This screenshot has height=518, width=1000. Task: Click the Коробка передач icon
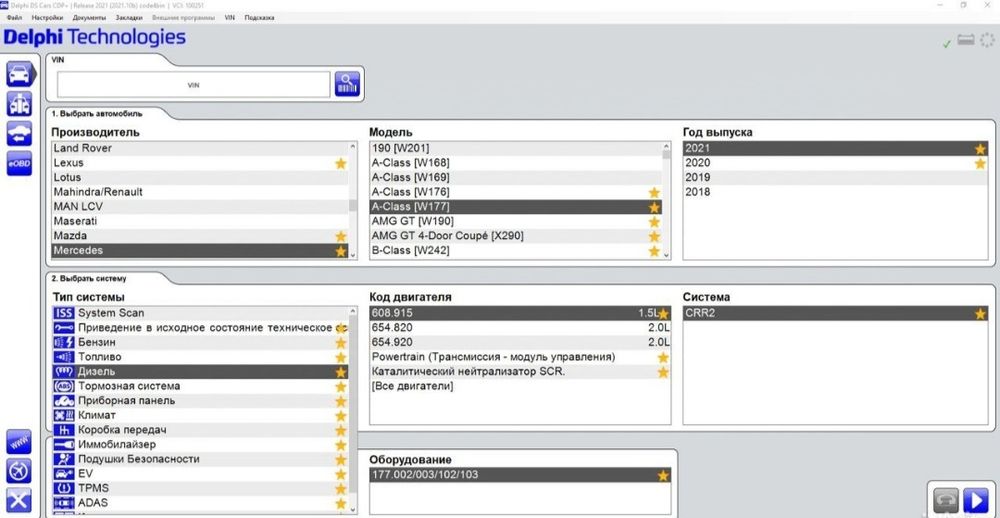[63, 431]
